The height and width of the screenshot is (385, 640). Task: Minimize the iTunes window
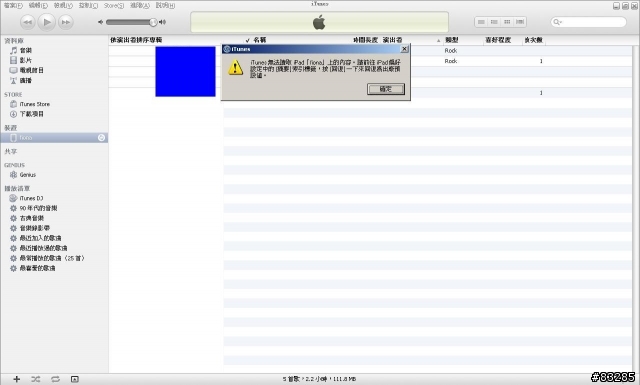point(616,6)
